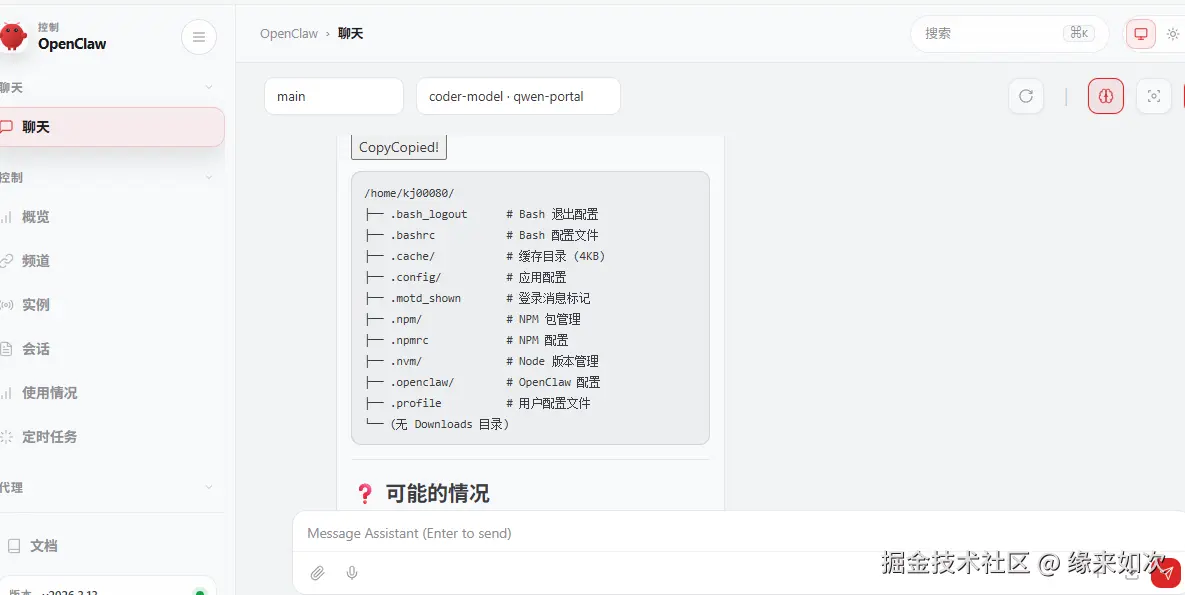Toggle the monitor display mode

[x=1140, y=33]
